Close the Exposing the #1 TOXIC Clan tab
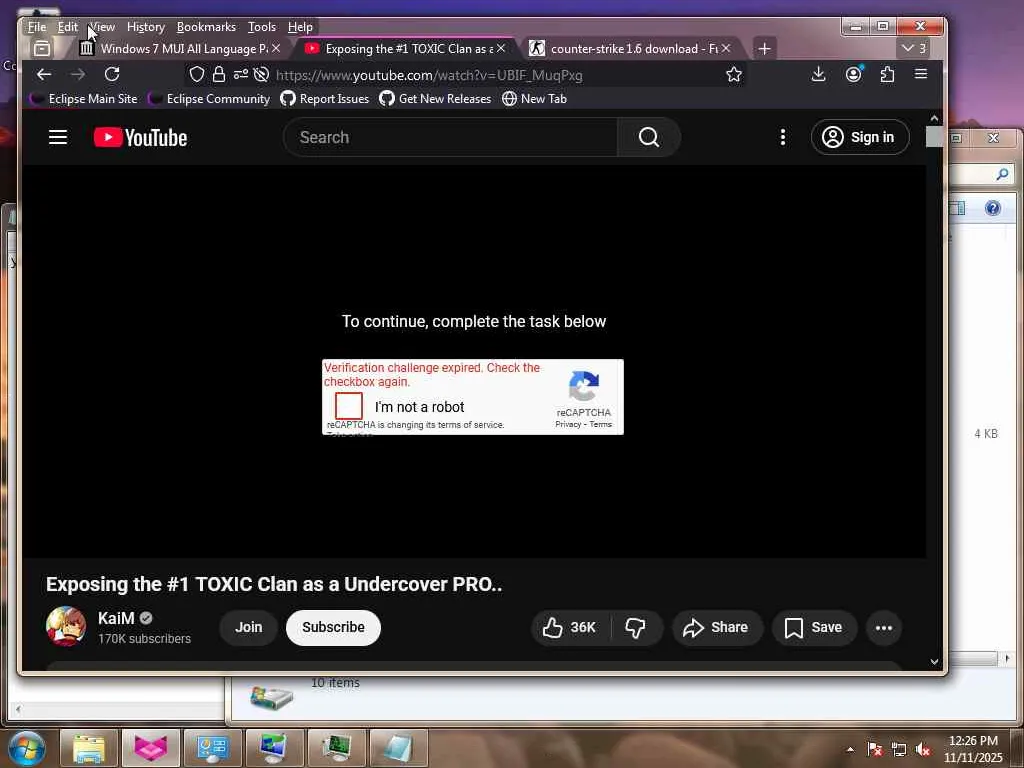The width and height of the screenshot is (1024, 768). pos(501,48)
